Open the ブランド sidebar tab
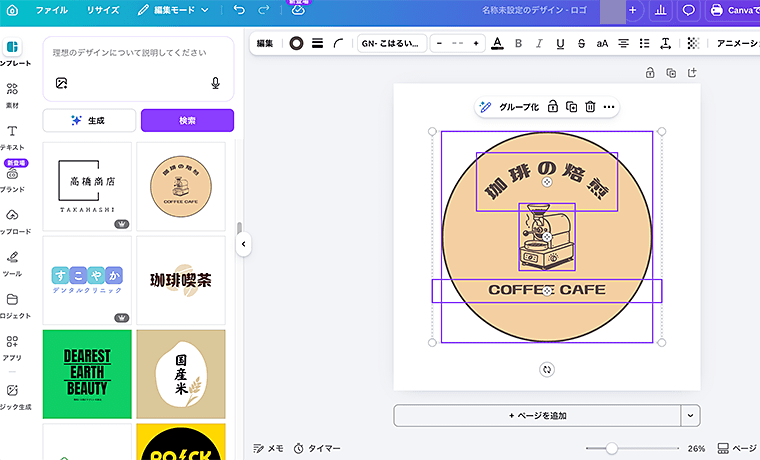Viewport: 760px width, 460px height. [x=12, y=178]
